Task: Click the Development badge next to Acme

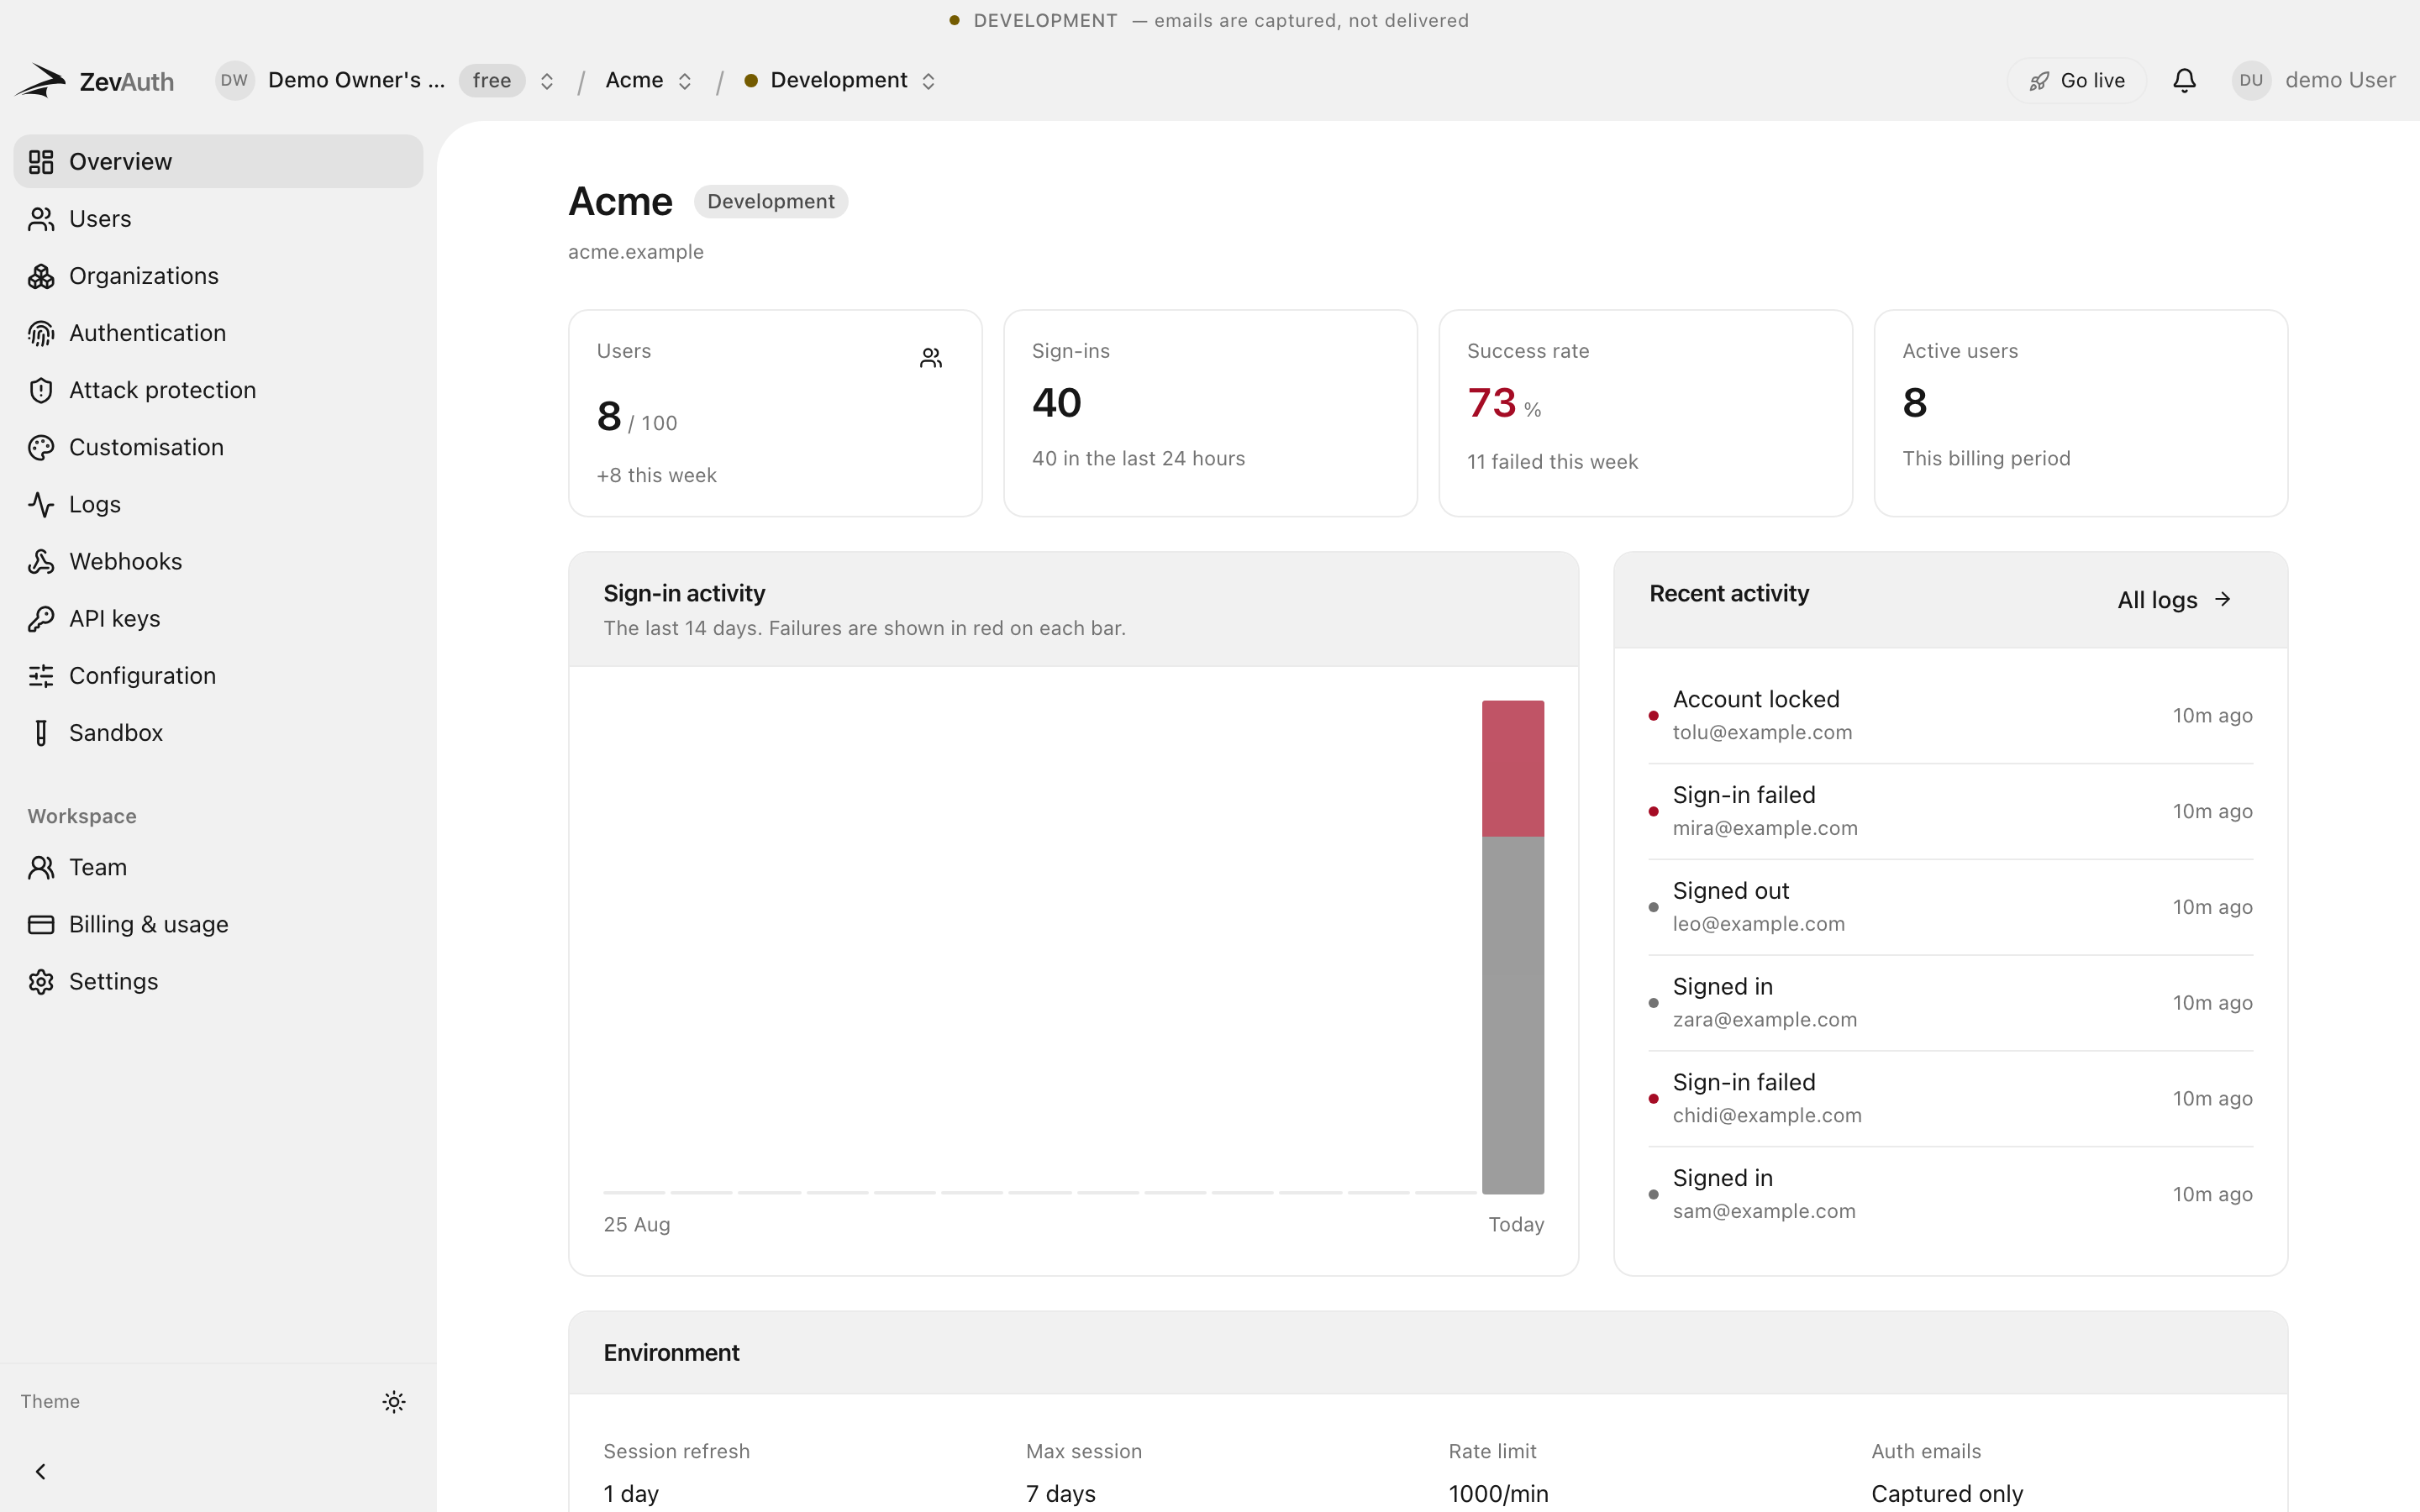Action: pos(770,201)
